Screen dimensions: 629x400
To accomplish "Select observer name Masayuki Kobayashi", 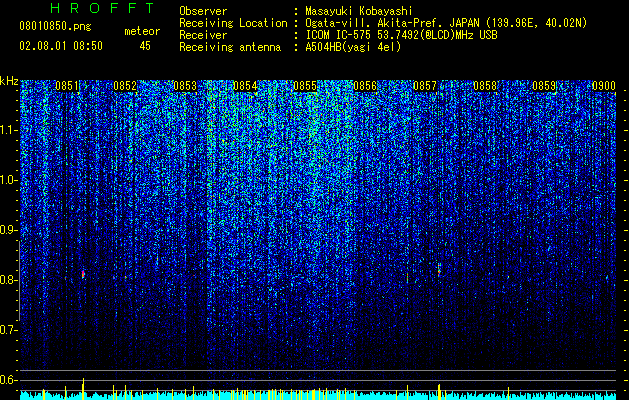I will 359,11.
